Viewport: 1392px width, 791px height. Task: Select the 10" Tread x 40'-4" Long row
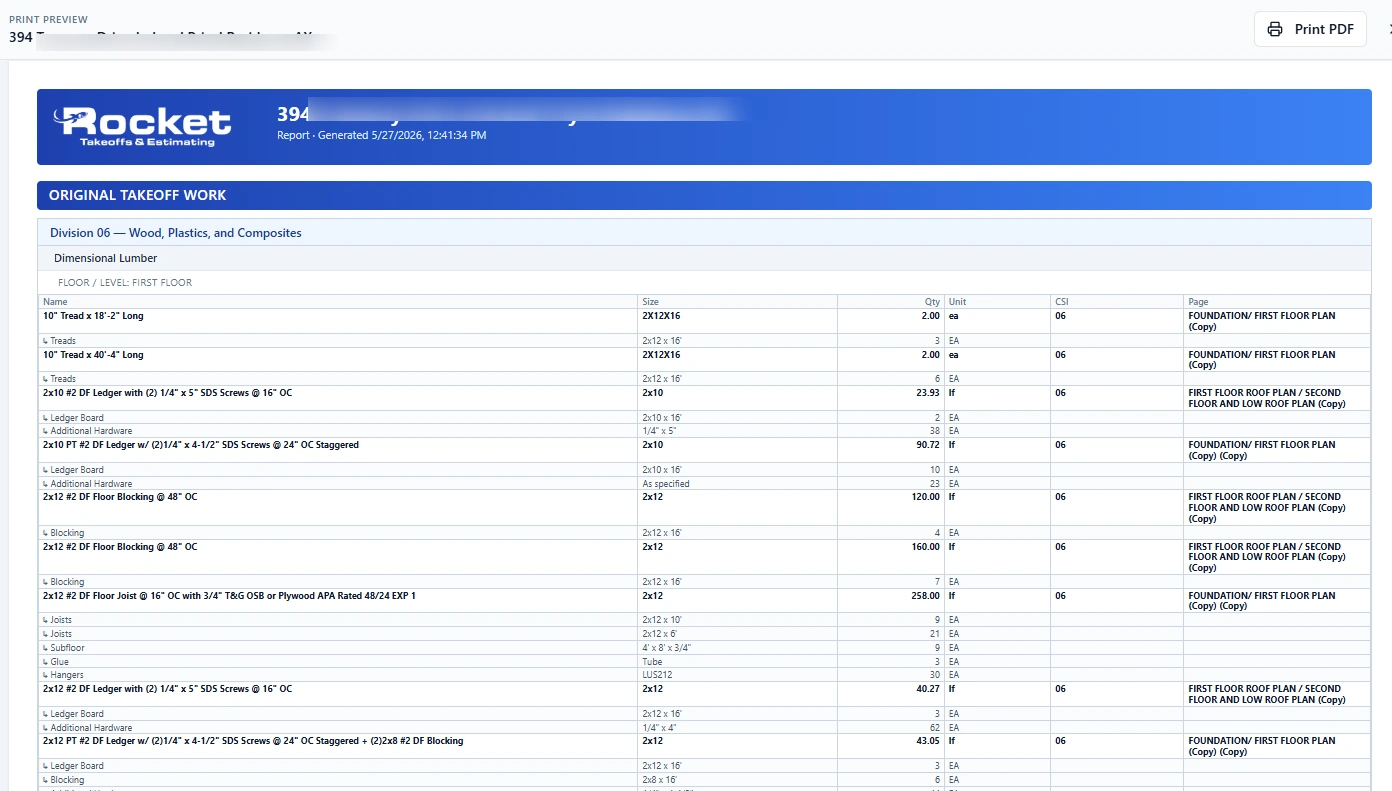tap(704, 360)
